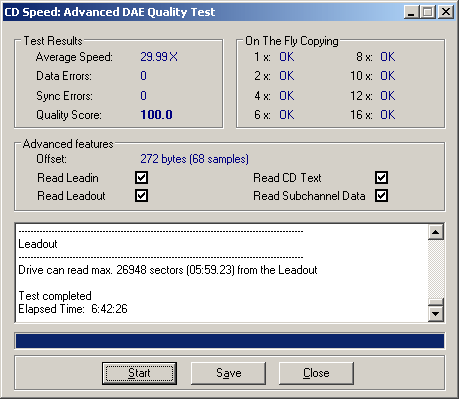Click the Start button

pos(139,373)
